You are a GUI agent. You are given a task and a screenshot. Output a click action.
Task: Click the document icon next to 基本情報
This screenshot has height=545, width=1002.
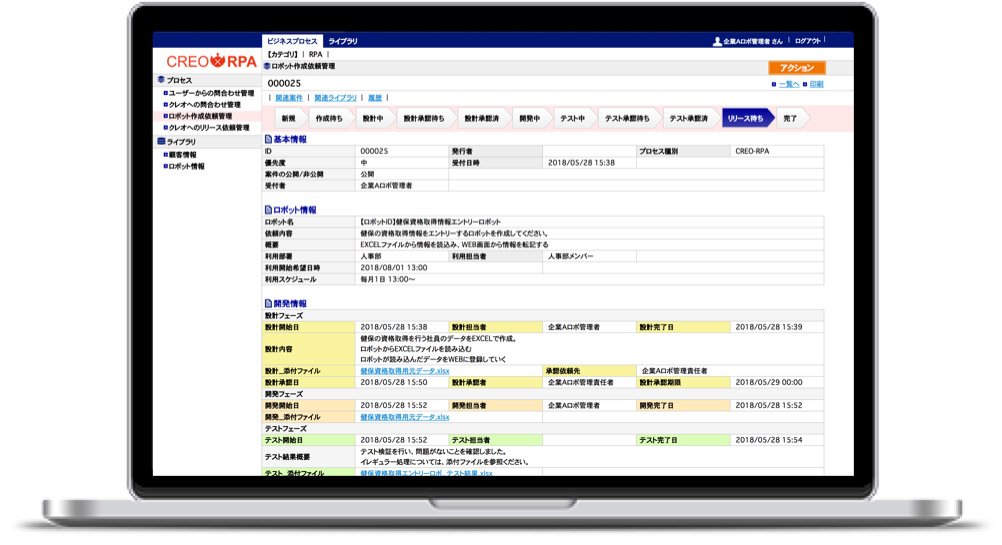click(x=268, y=139)
